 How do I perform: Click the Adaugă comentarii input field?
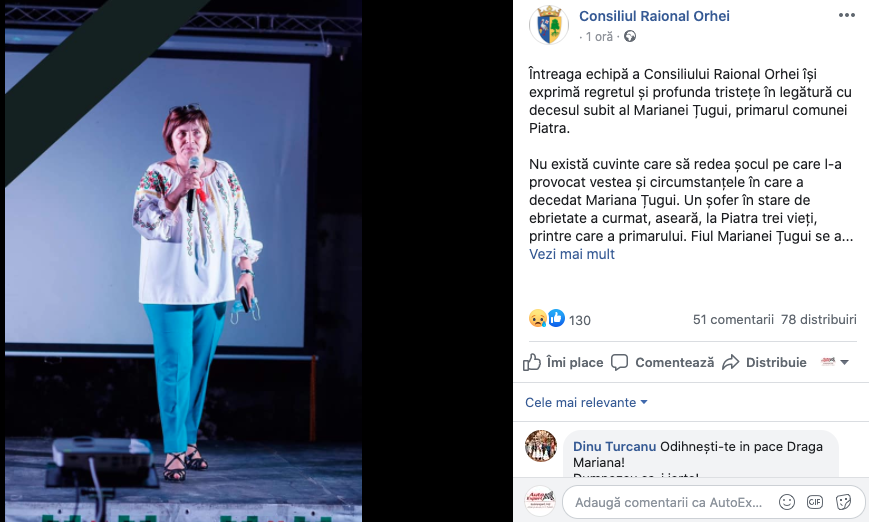pyautogui.click(x=668, y=503)
